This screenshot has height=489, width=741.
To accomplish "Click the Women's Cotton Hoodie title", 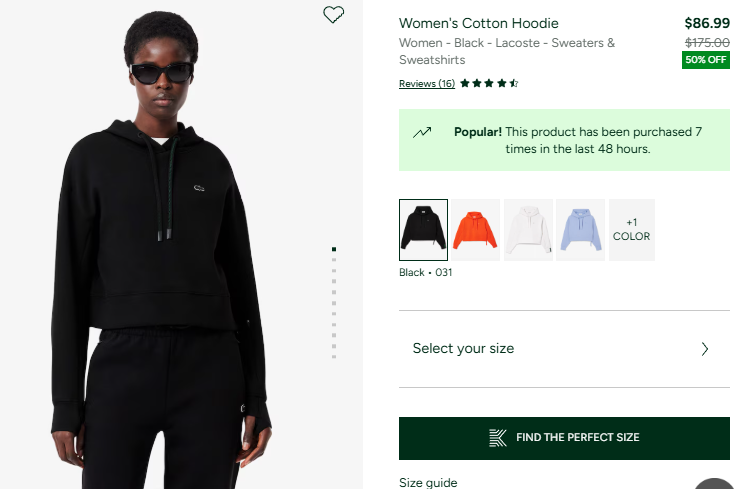I will [479, 23].
